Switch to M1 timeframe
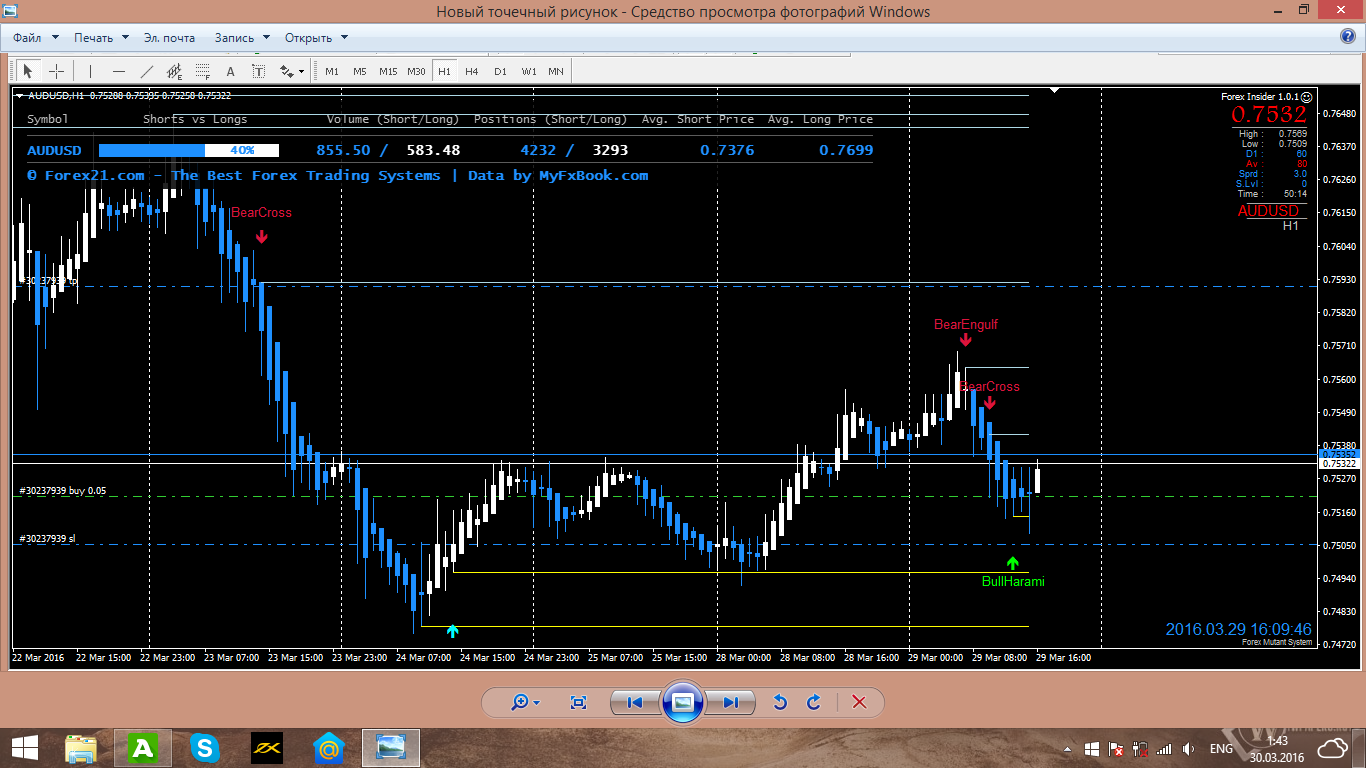1366x768 pixels. (x=332, y=71)
